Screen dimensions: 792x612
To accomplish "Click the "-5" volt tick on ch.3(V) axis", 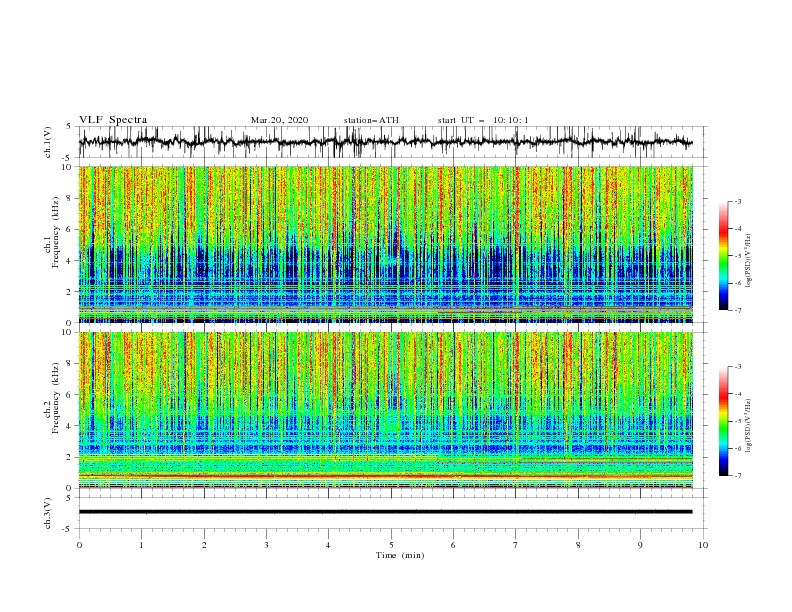I will [68, 529].
